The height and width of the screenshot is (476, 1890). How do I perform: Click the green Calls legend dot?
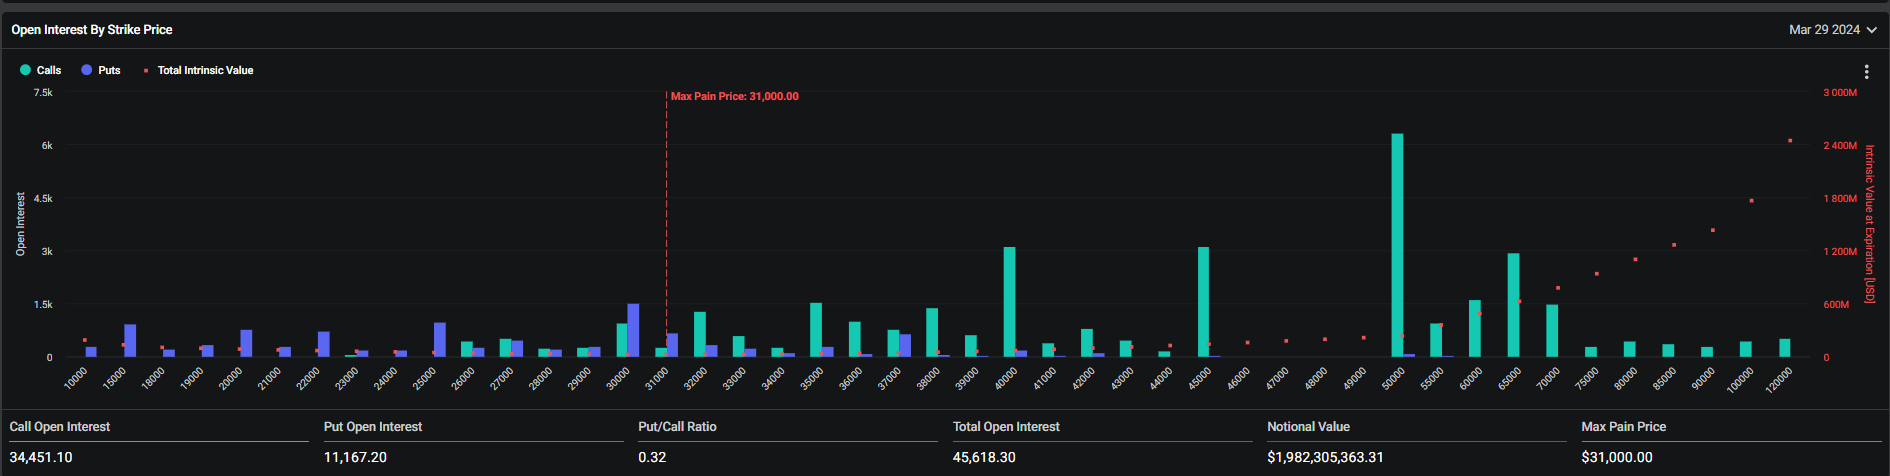[25, 70]
